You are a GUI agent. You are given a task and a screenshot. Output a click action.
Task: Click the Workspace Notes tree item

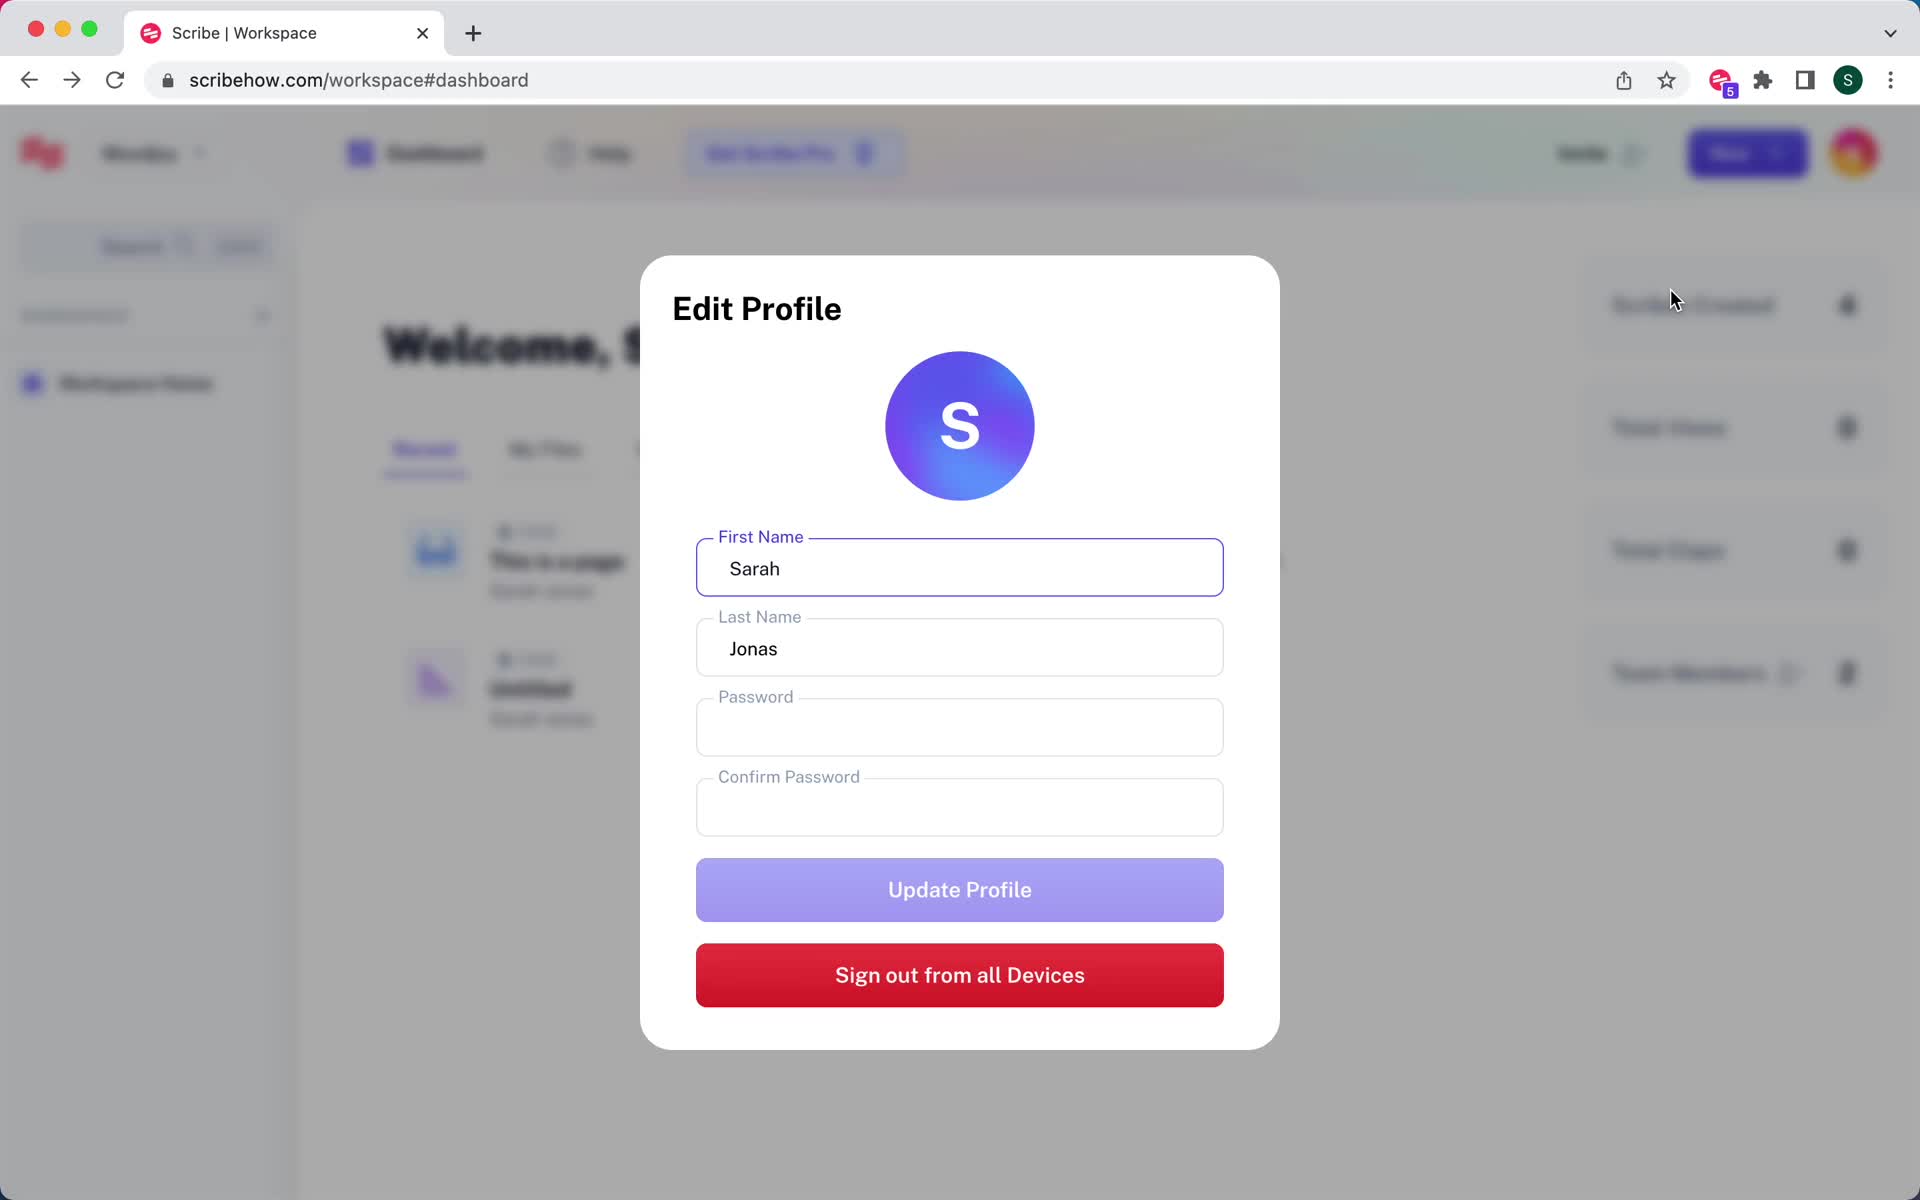[x=135, y=383]
